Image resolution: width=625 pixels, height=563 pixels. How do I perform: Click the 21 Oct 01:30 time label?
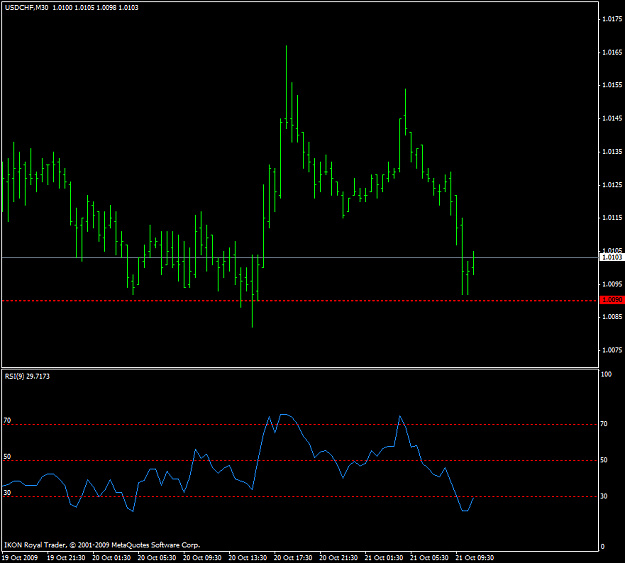(384, 557)
